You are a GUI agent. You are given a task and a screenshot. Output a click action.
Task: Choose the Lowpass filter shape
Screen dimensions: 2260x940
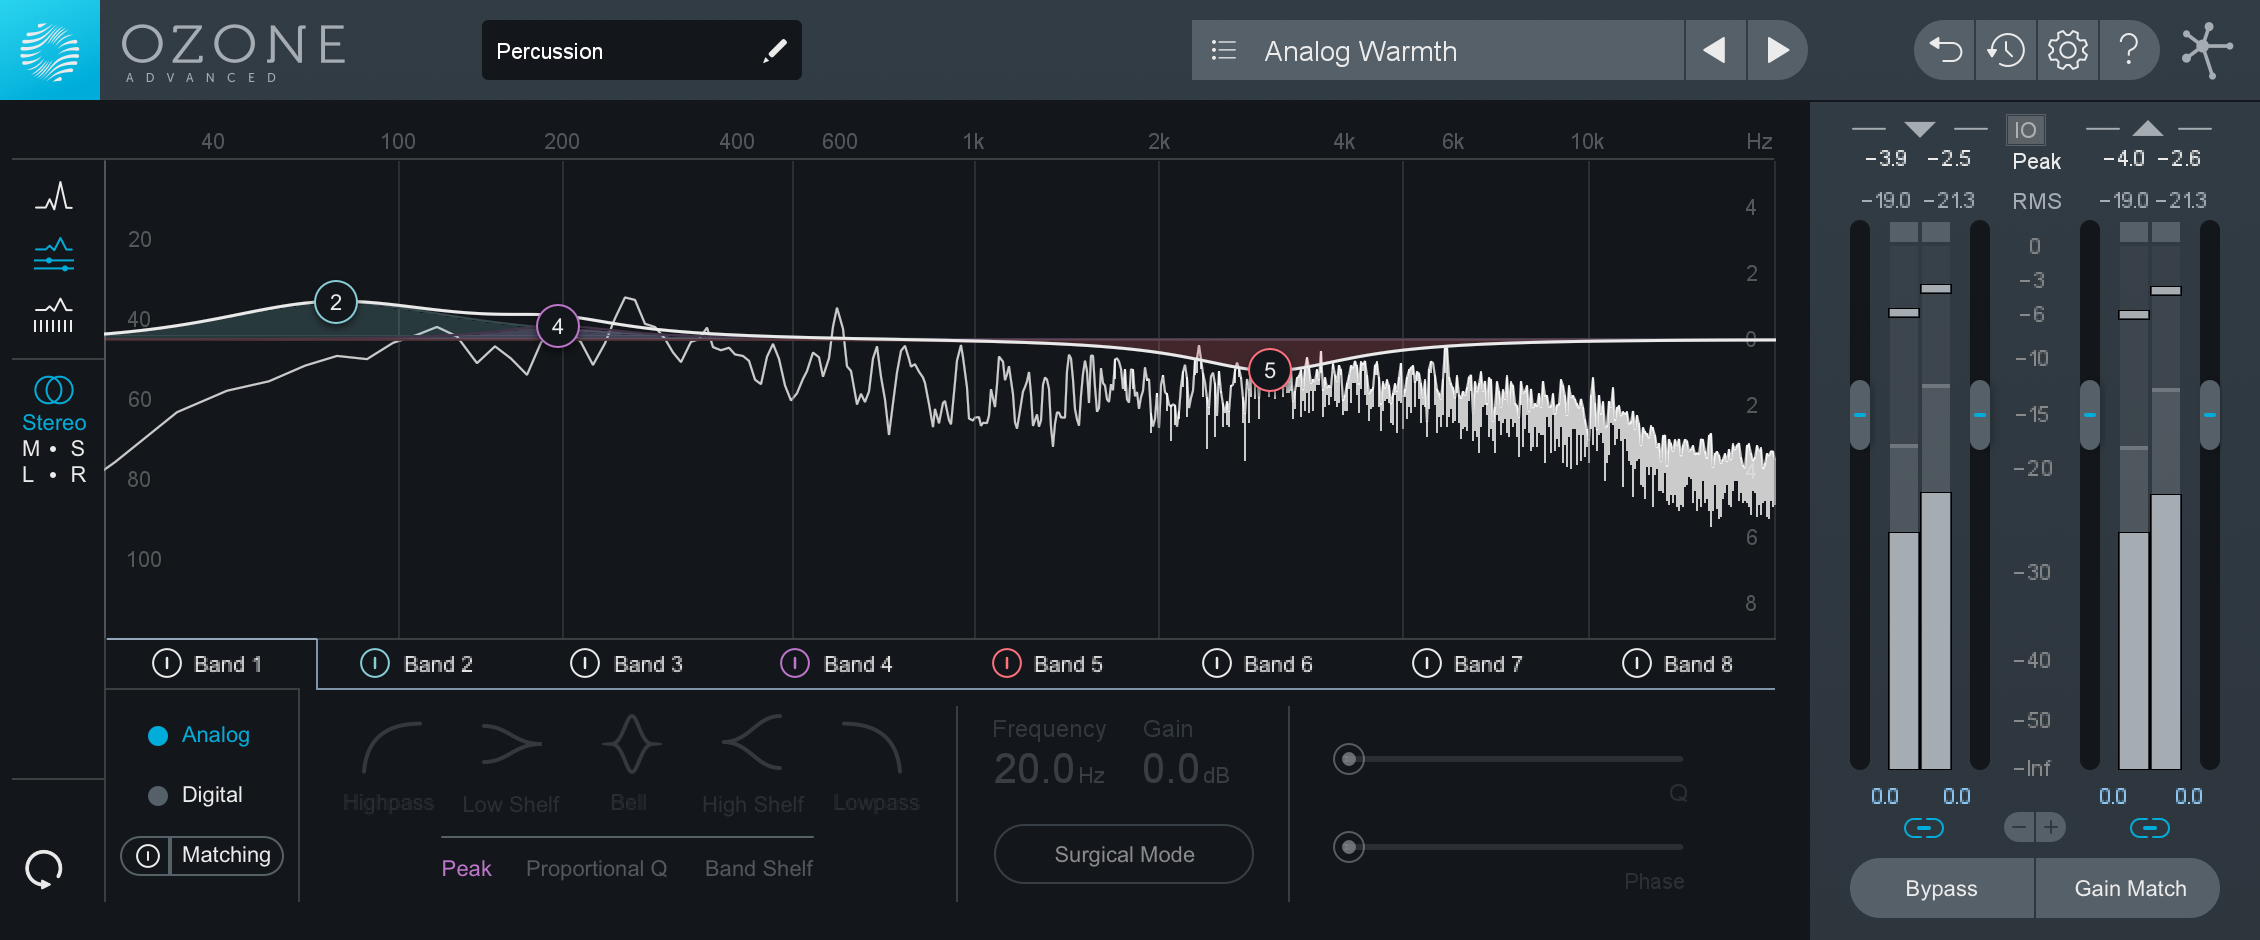pyautogui.click(x=876, y=765)
